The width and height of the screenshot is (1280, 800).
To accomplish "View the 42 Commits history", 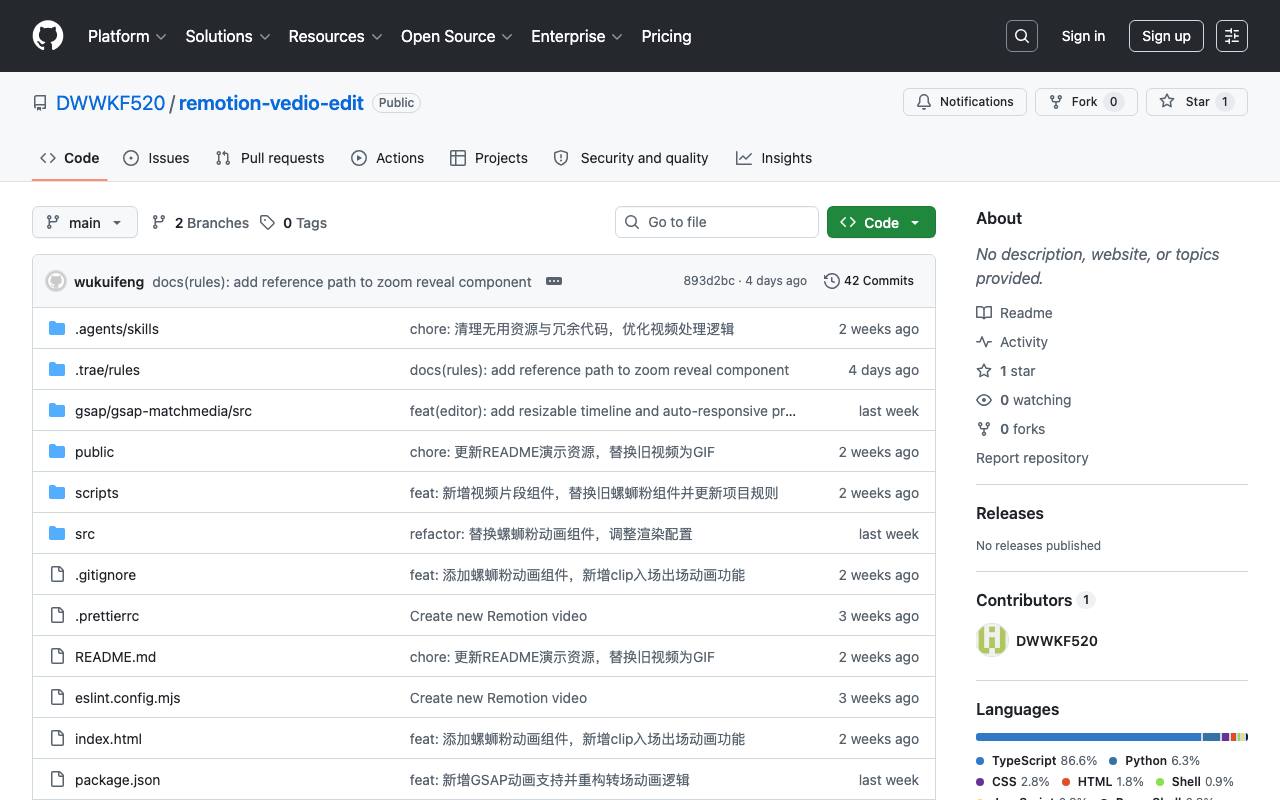I will (869, 281).
